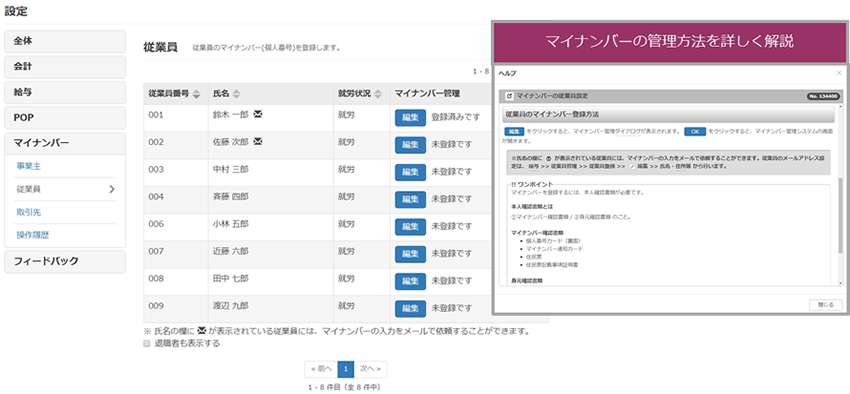
Task: Sort by 従業員番号 column arrows
Action: [x=196, y=94]
